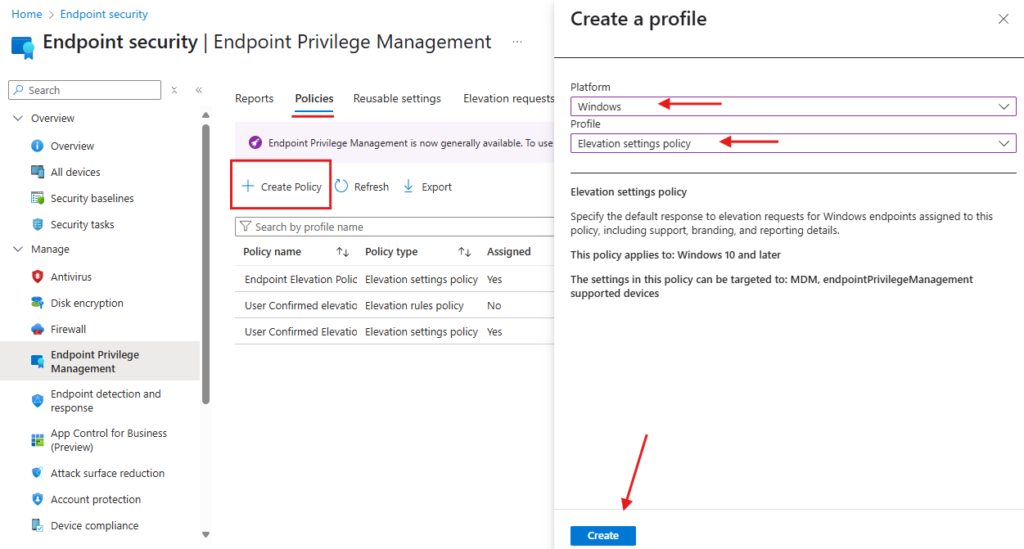
Task: Open Attack surface reduction in sidebar
Action: (107, 473)
